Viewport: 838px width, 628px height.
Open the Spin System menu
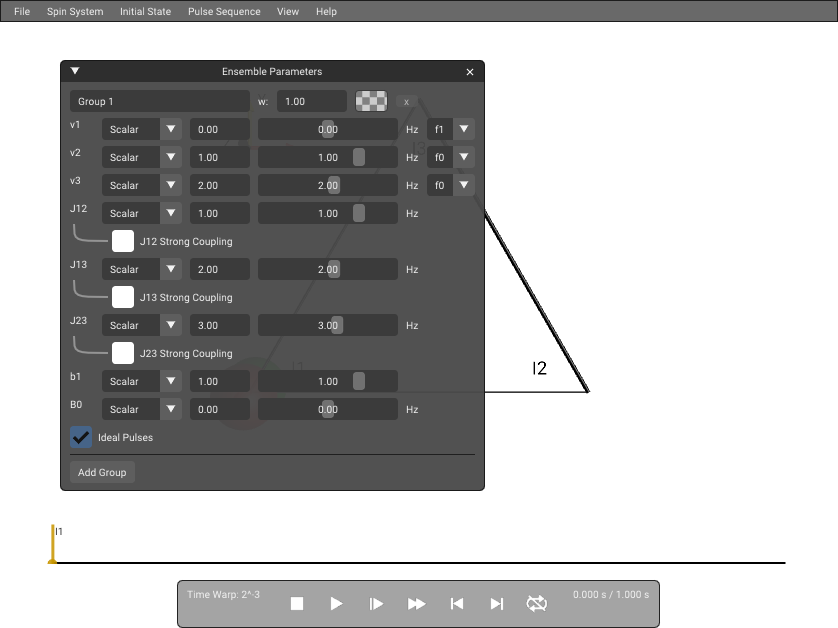pos(75,11)
